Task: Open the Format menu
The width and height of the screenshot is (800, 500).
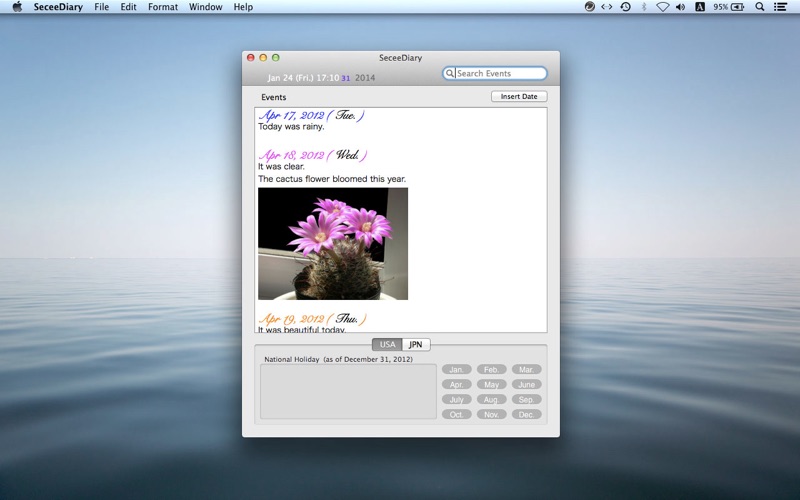Action: (x=163, y=7)
